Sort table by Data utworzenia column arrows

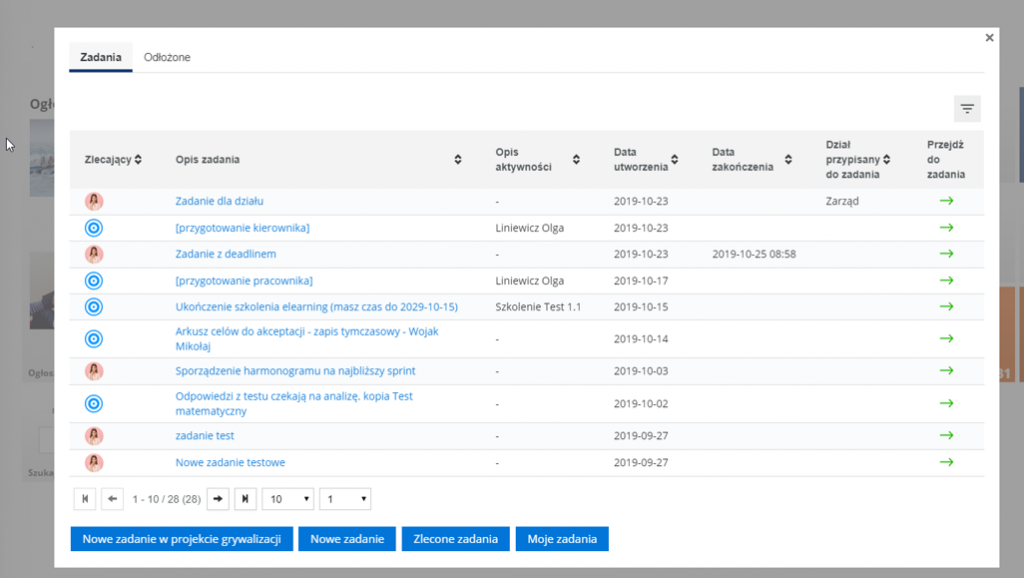click(675, 159)
